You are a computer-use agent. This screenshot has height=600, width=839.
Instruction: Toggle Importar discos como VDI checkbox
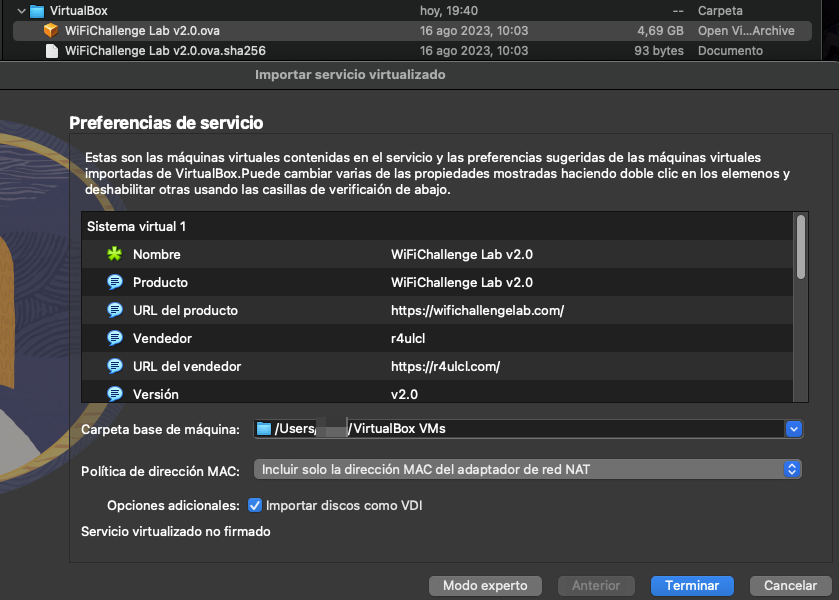(x=255, y=505)
